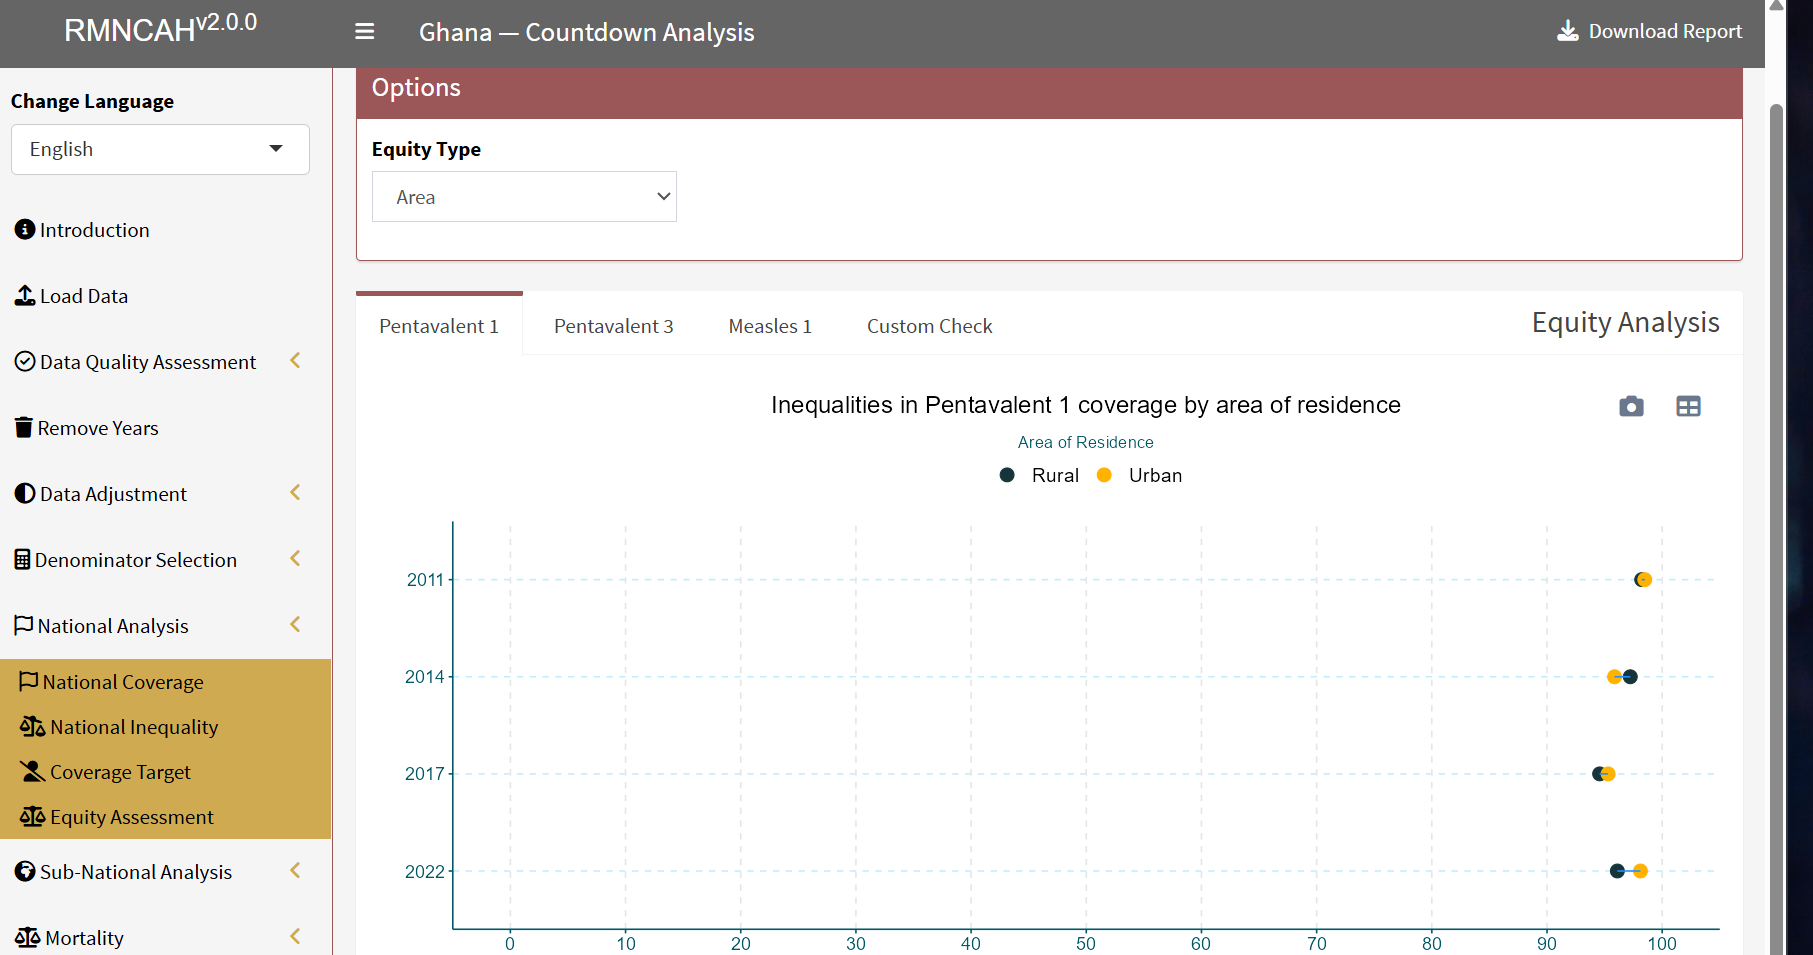Click the 2014 Rural data point
The height and width of the screenshot is (955, 1813).
[1630, 677]
